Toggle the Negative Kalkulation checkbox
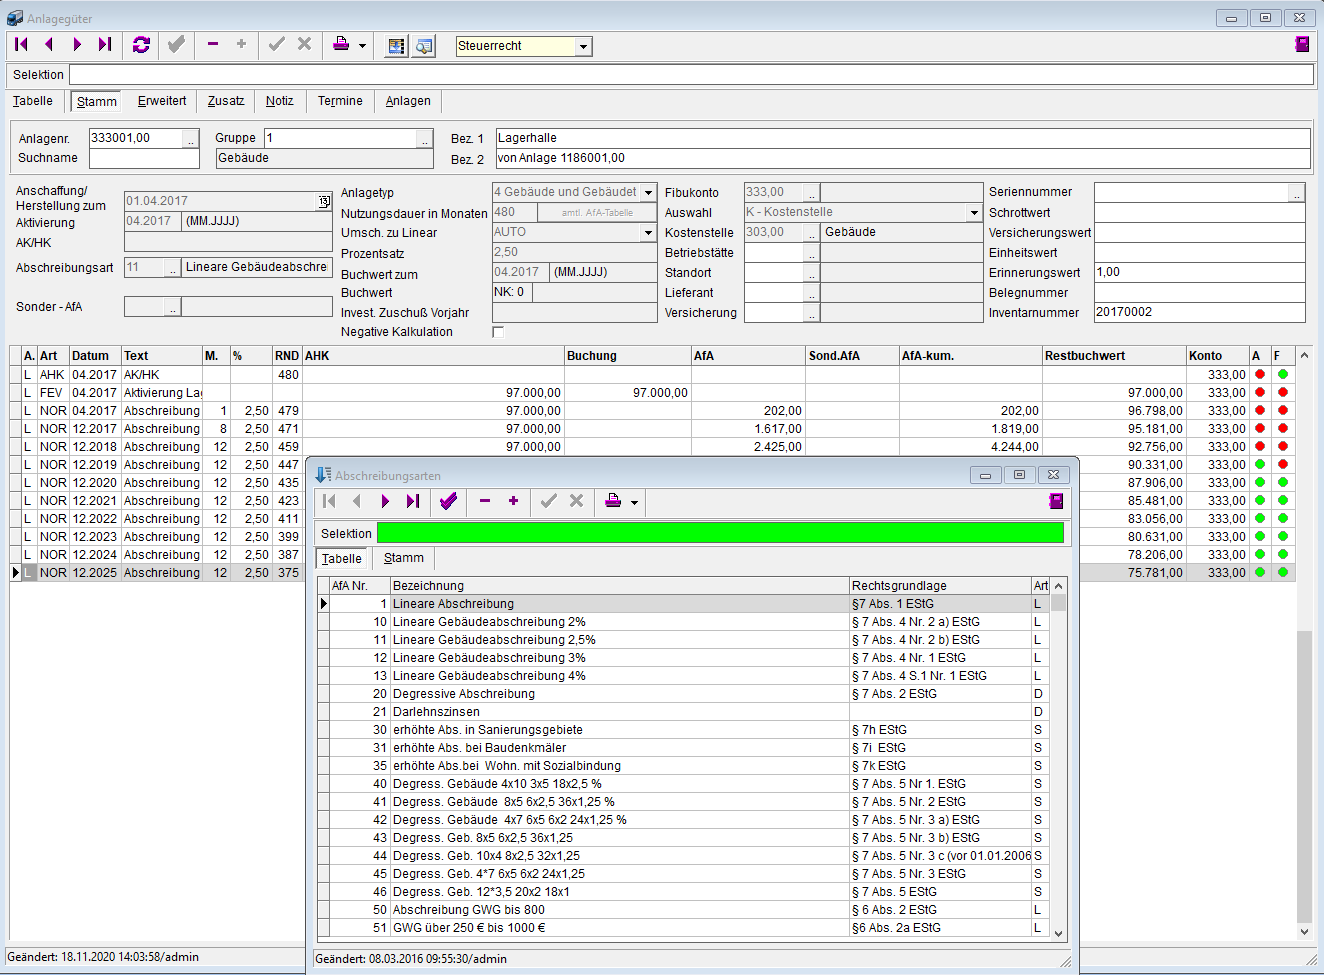The image size is (1324, 975). coord(498,332)
